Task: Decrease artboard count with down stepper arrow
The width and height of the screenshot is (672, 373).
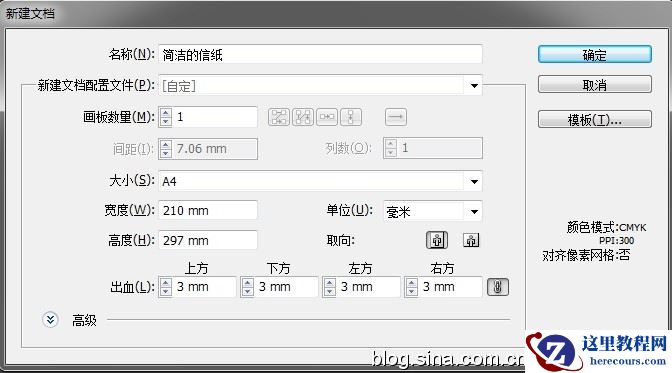Action: [x=165, y=121]
